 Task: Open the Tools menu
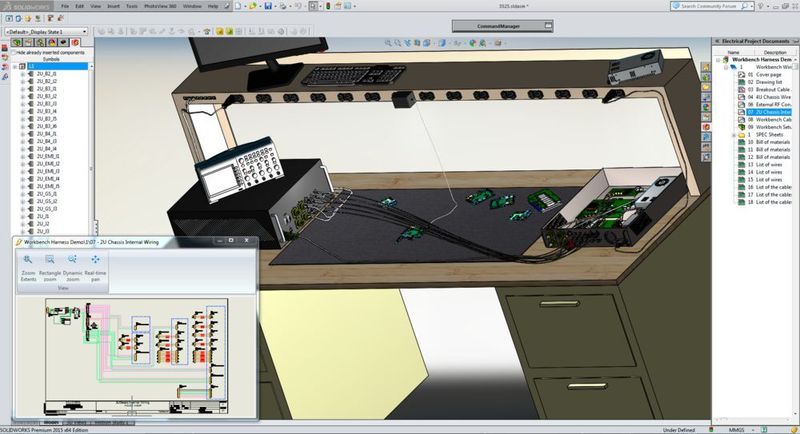(132, 6)
